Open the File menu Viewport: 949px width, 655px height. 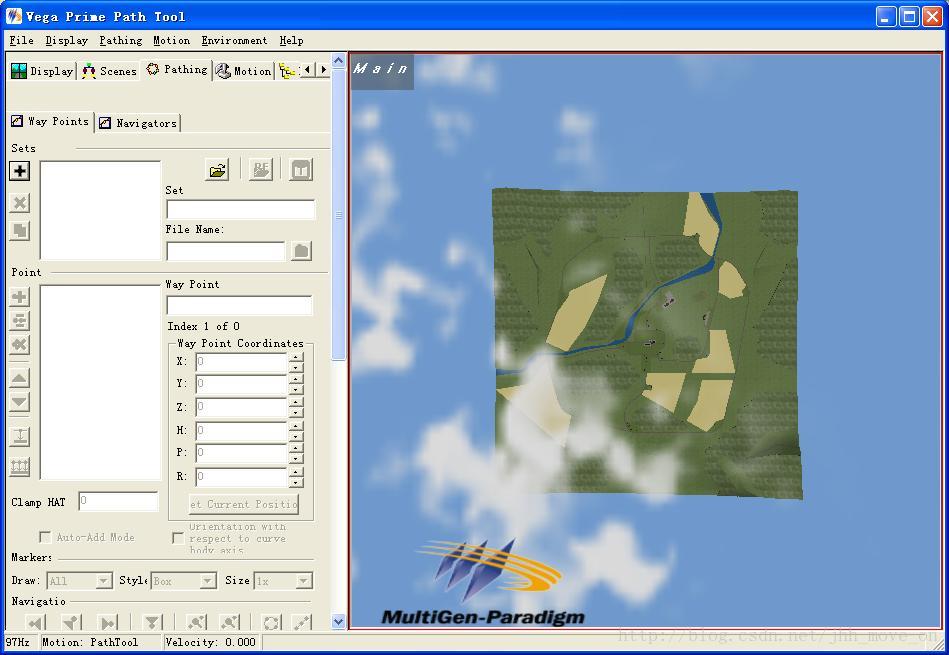tap(21, 41)
